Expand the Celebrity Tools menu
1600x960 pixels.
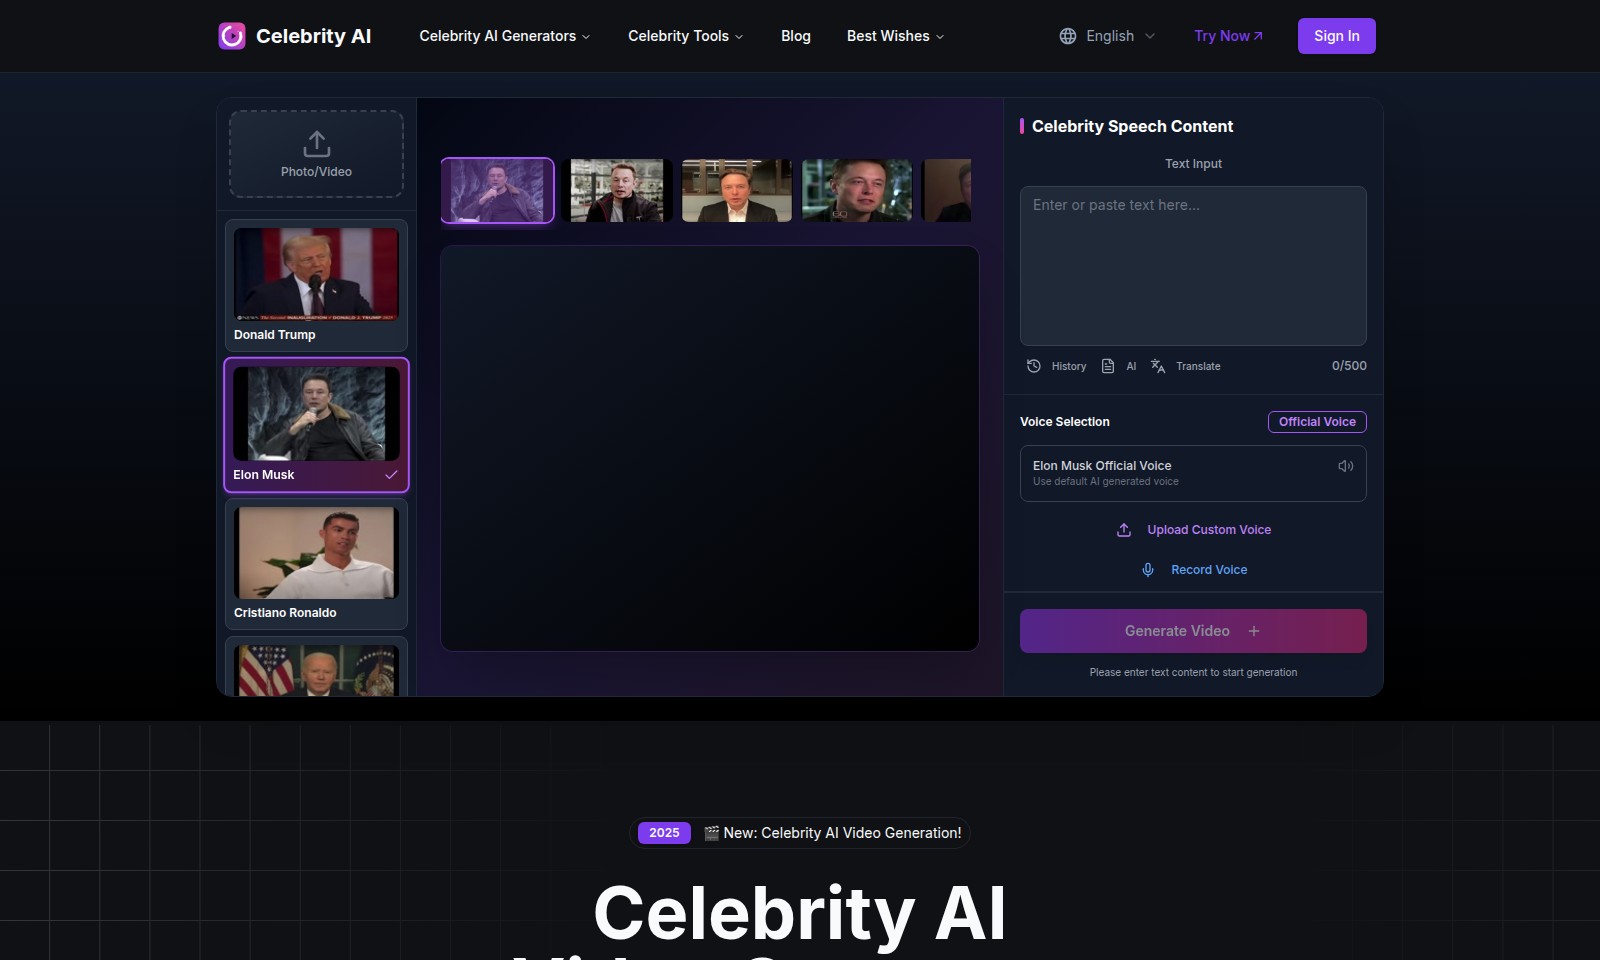(686, 36)
